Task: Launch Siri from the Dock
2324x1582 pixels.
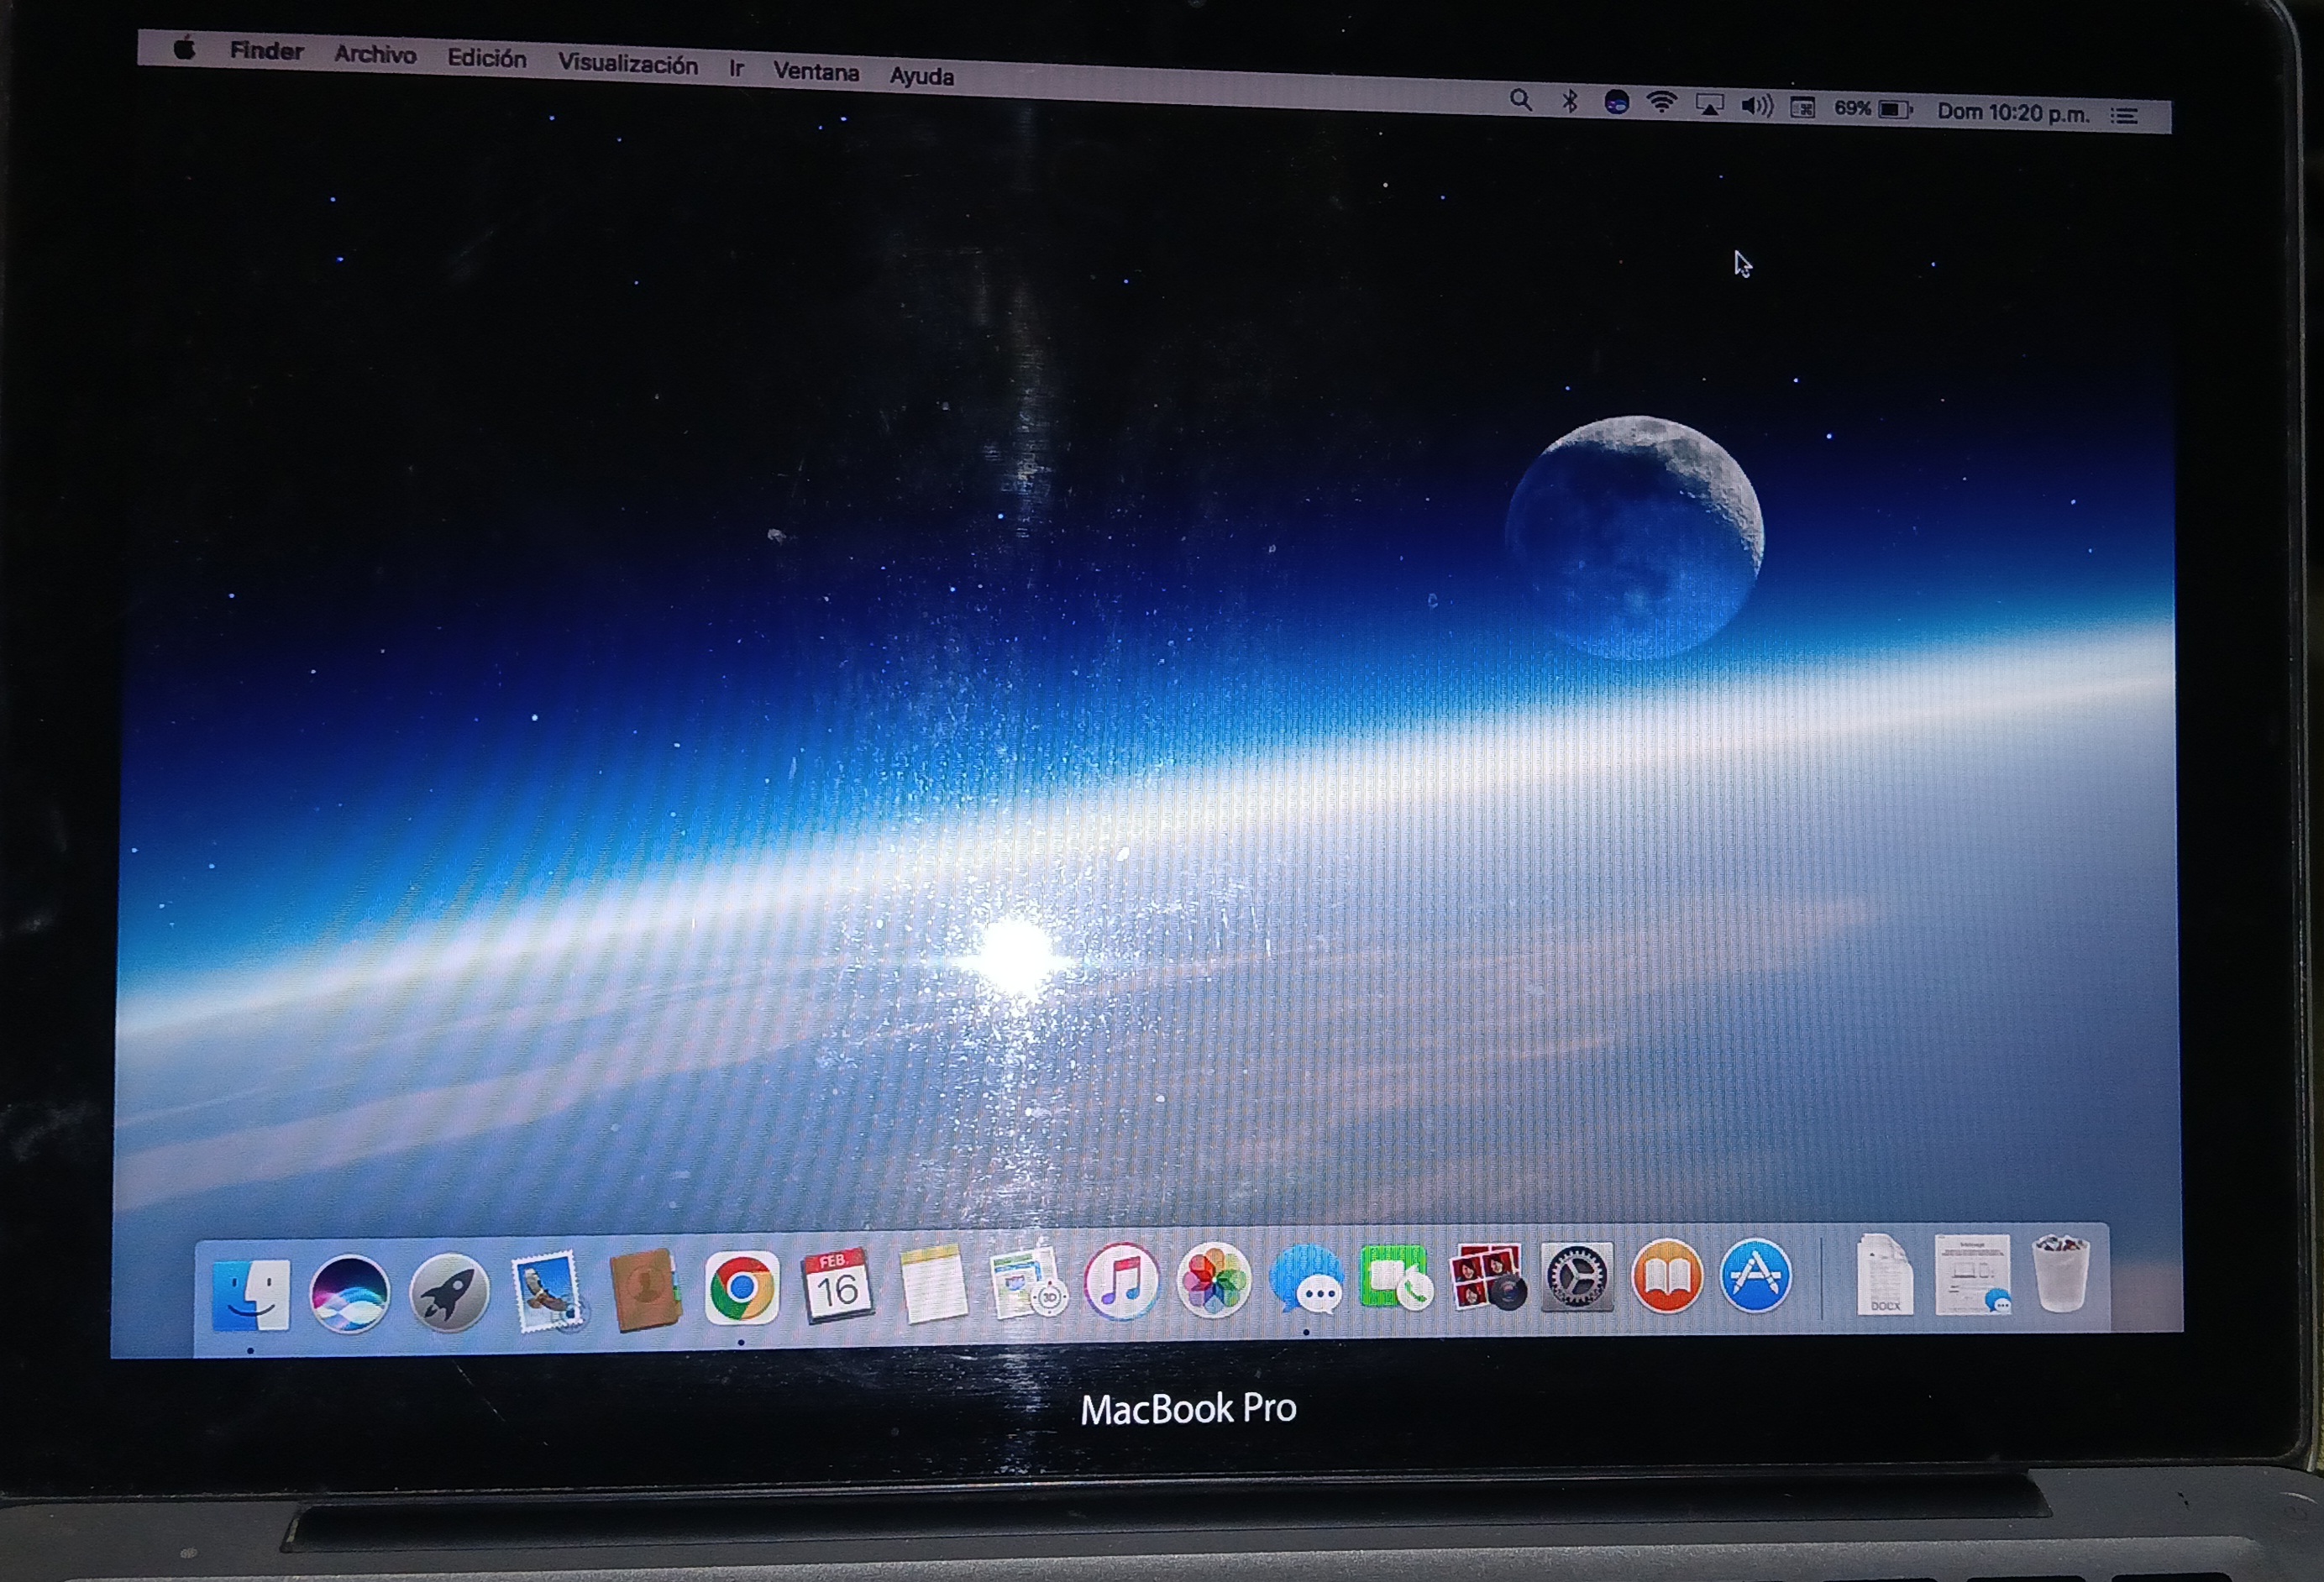Action: point(349,1294)
